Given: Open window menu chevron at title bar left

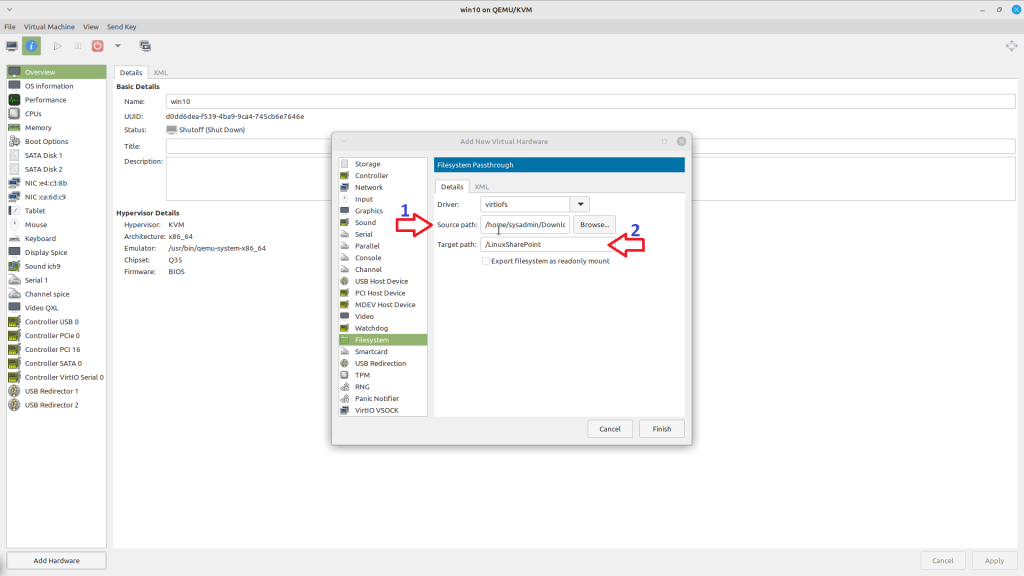Looking at the screenshot, I should (9, 10).
